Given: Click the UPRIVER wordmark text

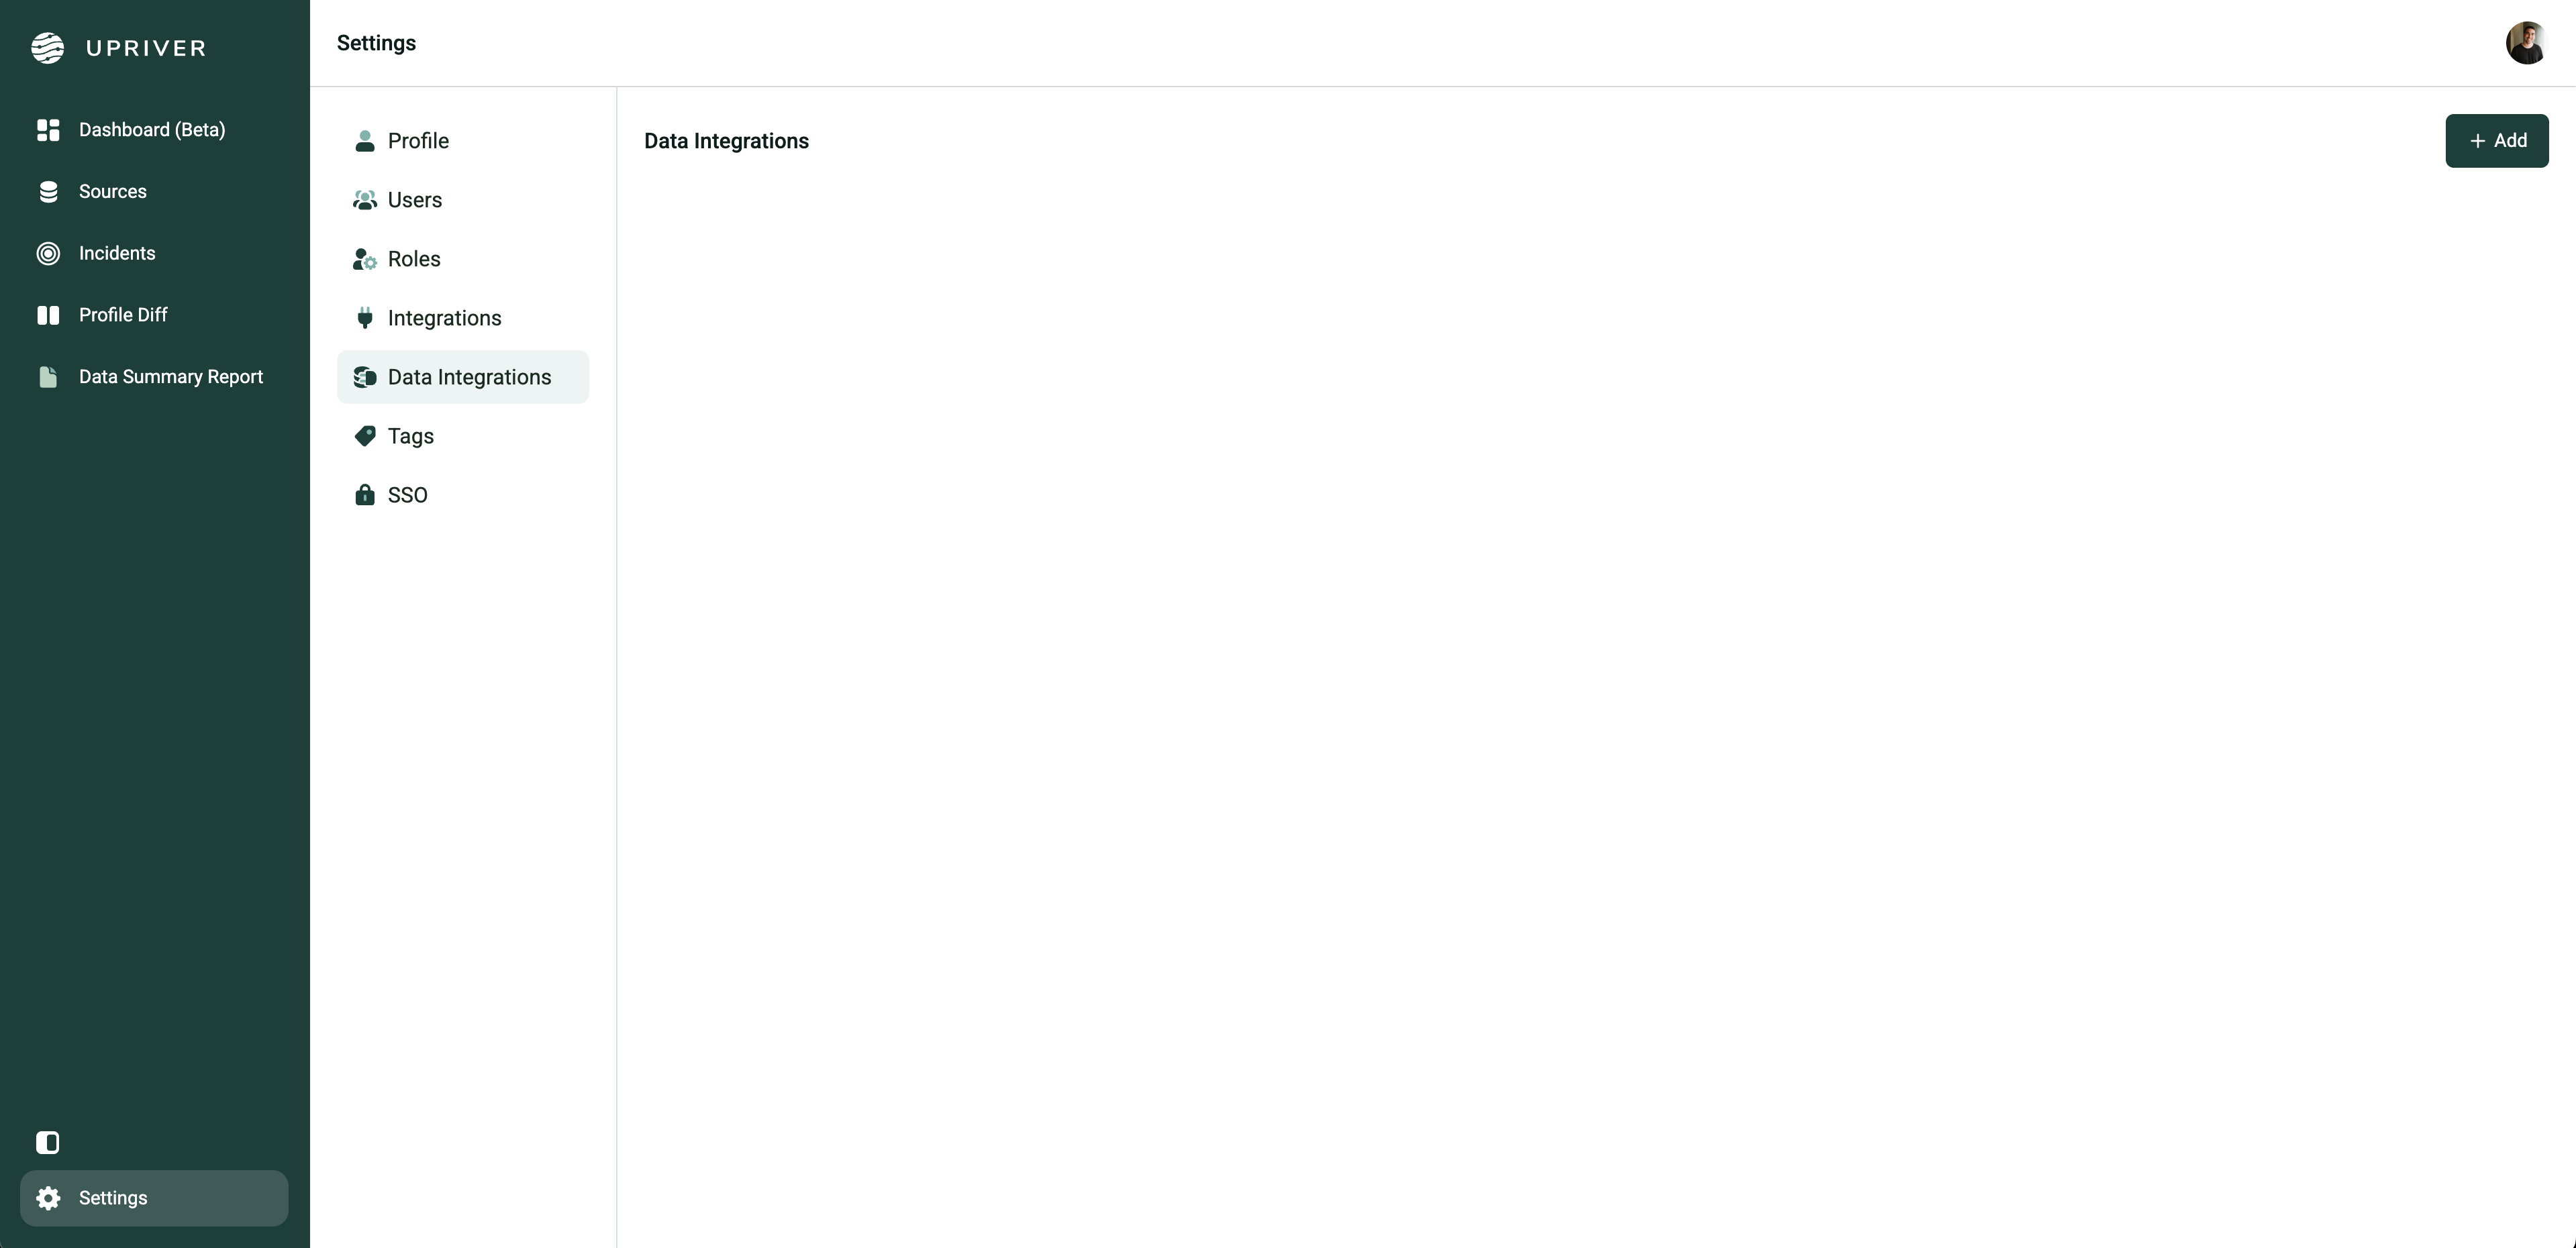Looking at the screenshot, I should [146, 48].
